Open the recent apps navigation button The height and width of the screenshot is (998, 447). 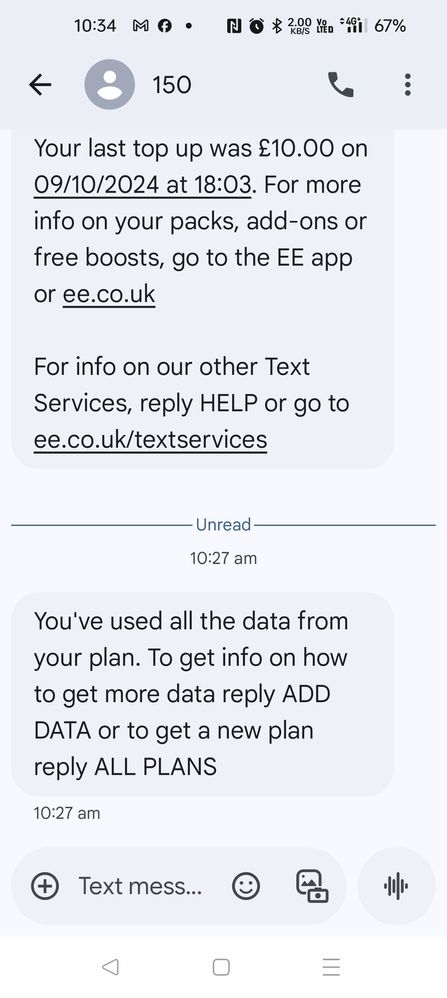click(331, 967)
